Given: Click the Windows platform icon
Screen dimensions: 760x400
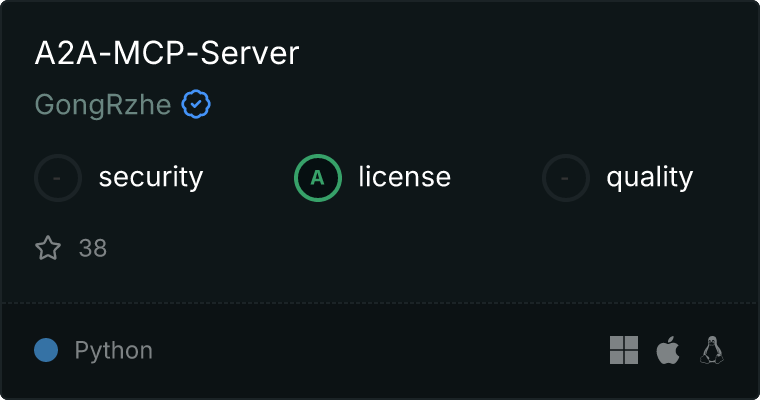Looking at the screenshot, I should (624, 350).
